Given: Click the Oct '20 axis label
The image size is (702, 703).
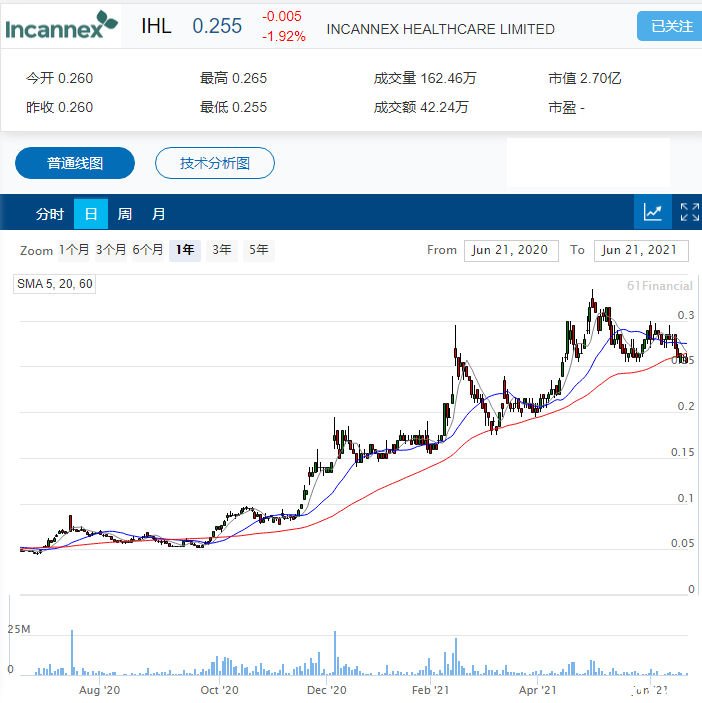Looking at the screenshot, I should 220,690.
